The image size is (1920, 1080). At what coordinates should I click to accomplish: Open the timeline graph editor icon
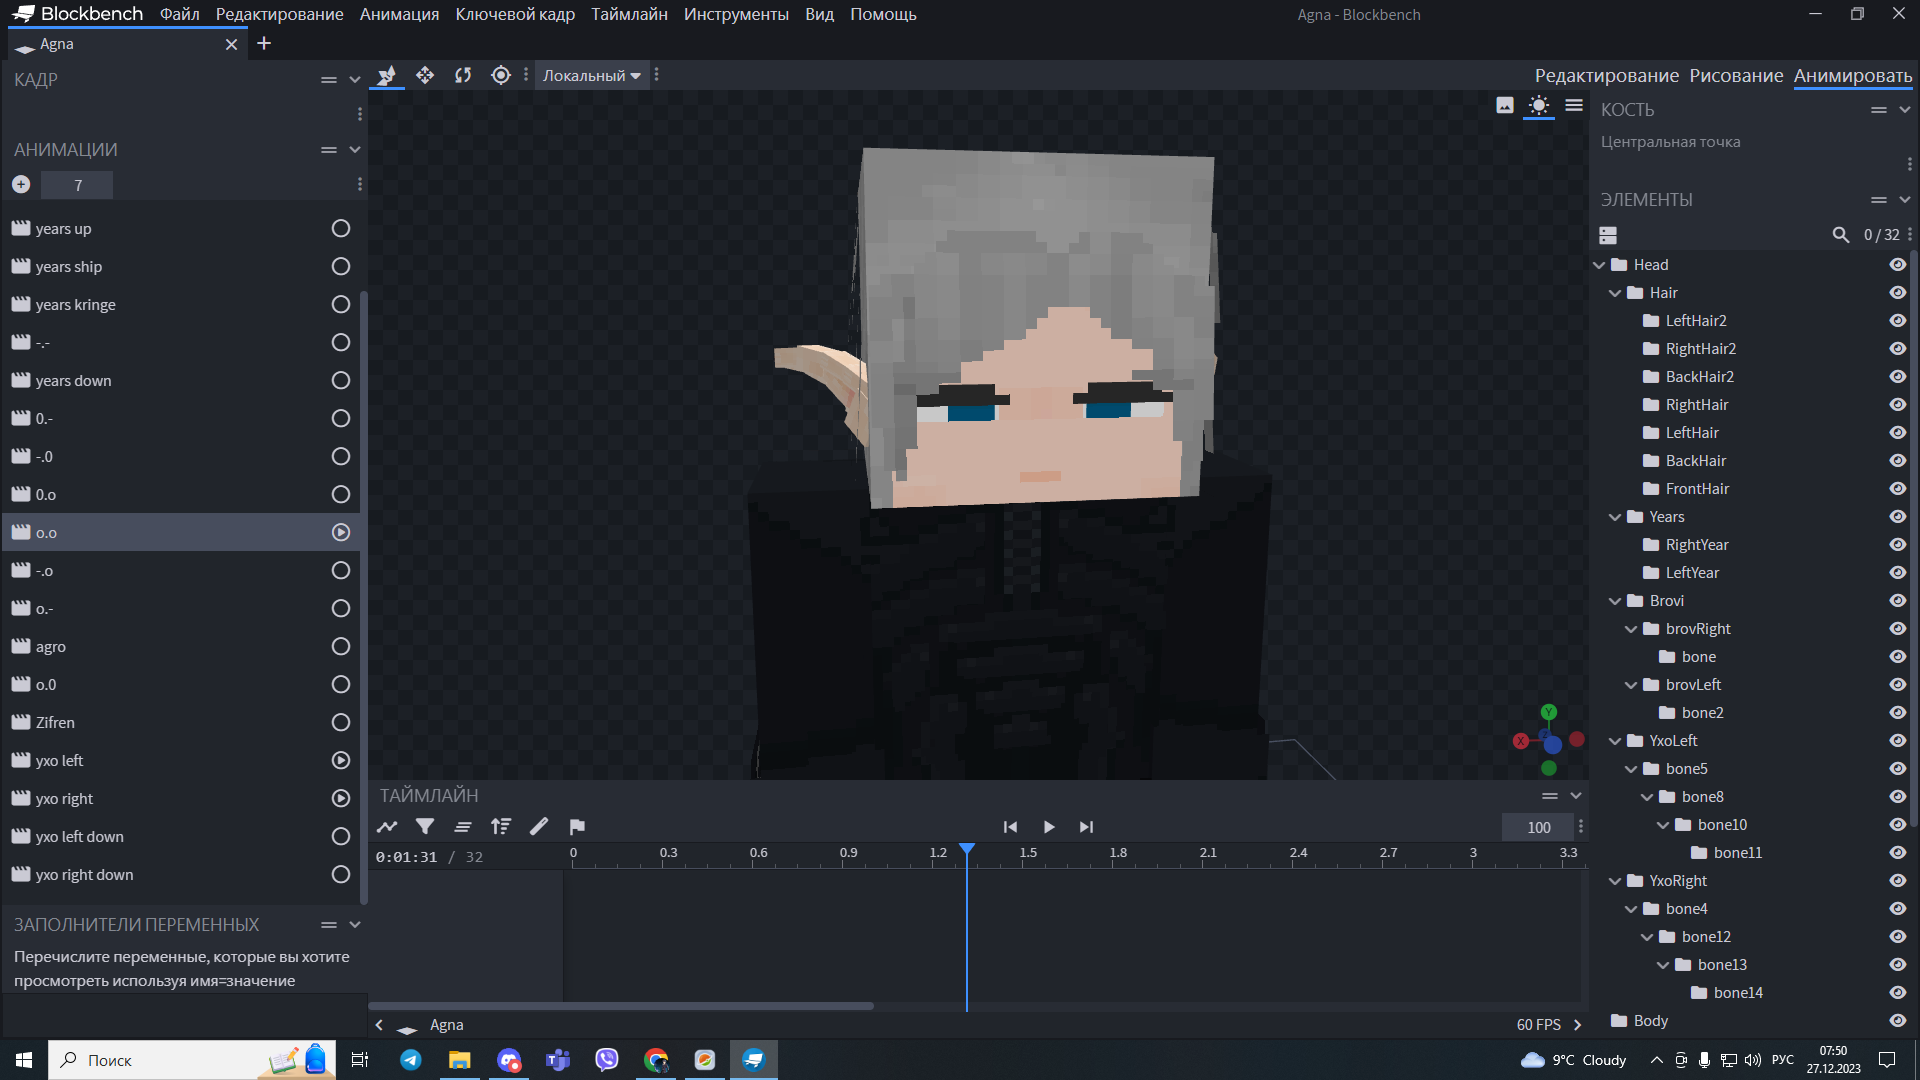click(387, 827)
